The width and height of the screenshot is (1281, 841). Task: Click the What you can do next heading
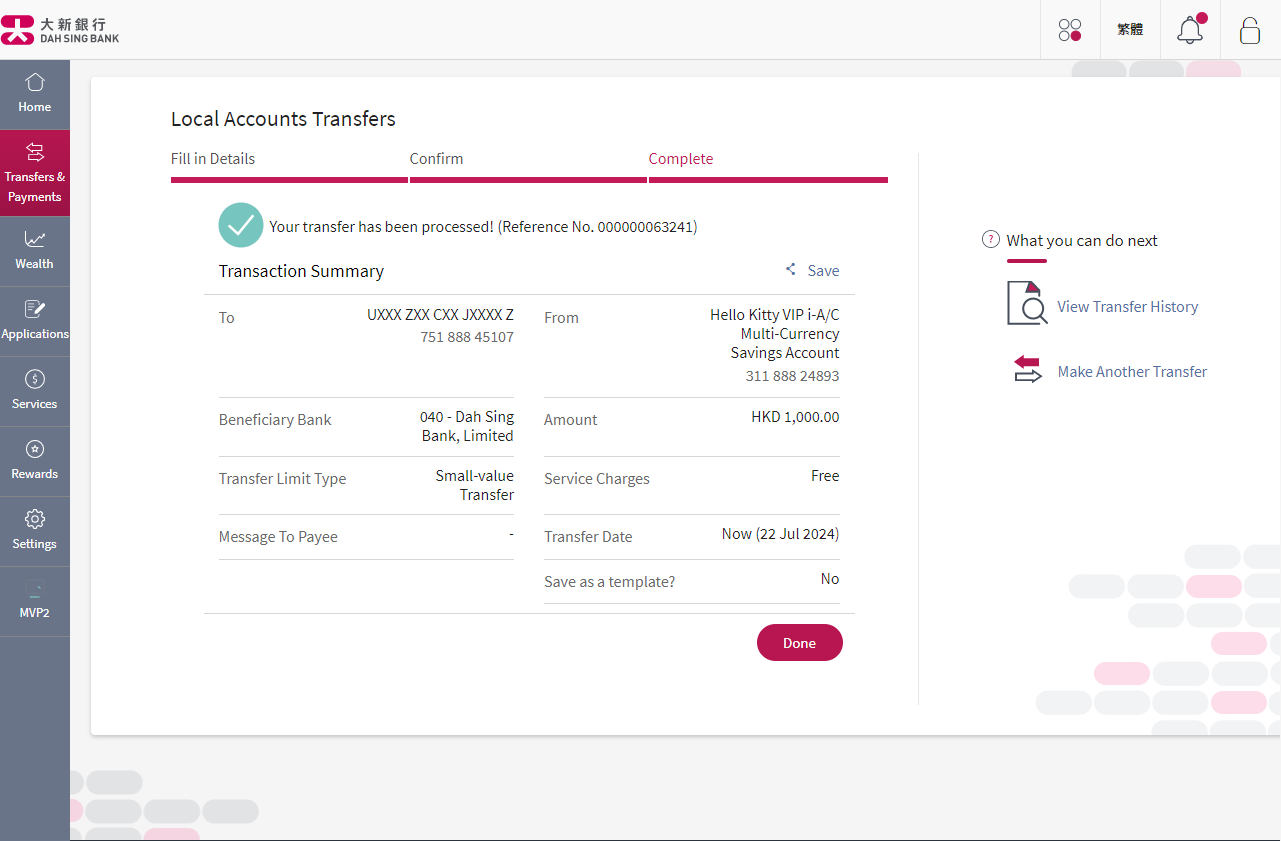point(1082,240)
